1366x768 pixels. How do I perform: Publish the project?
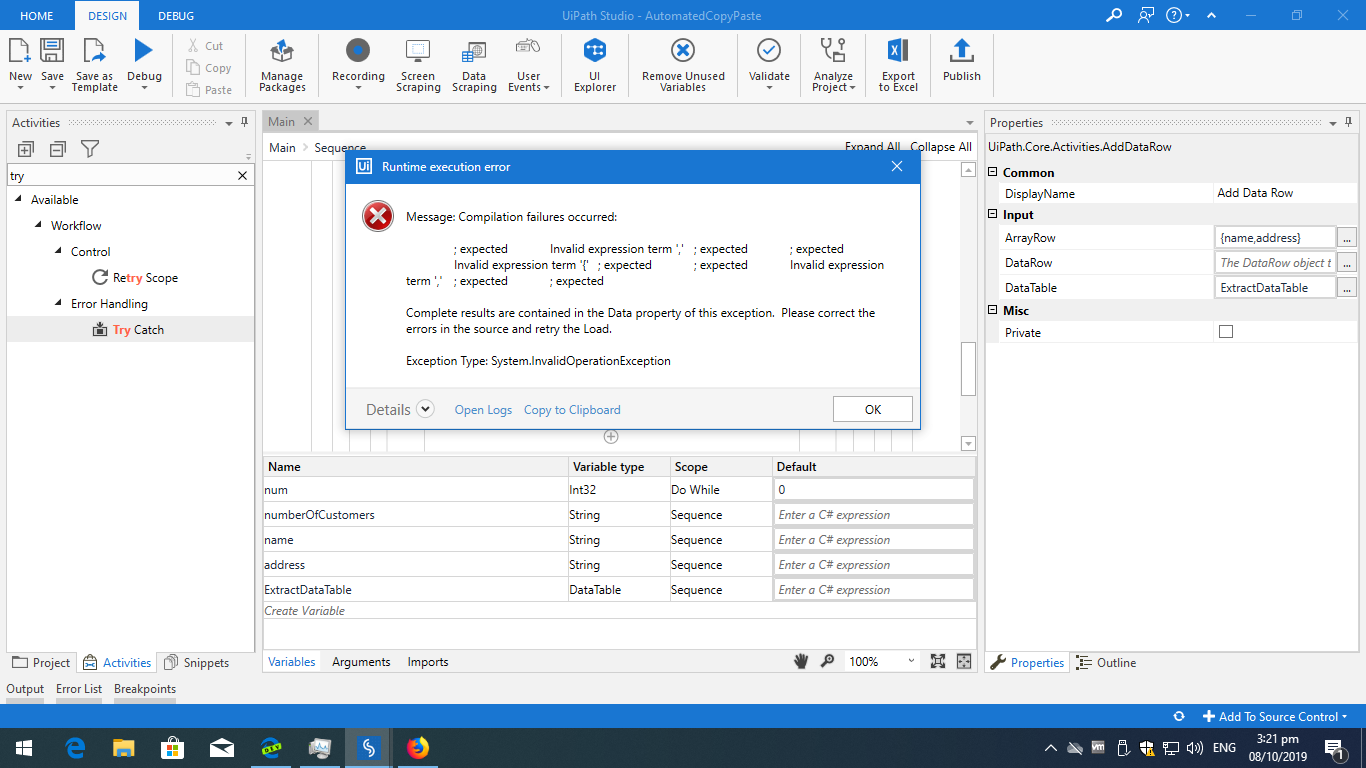point(962,60)
